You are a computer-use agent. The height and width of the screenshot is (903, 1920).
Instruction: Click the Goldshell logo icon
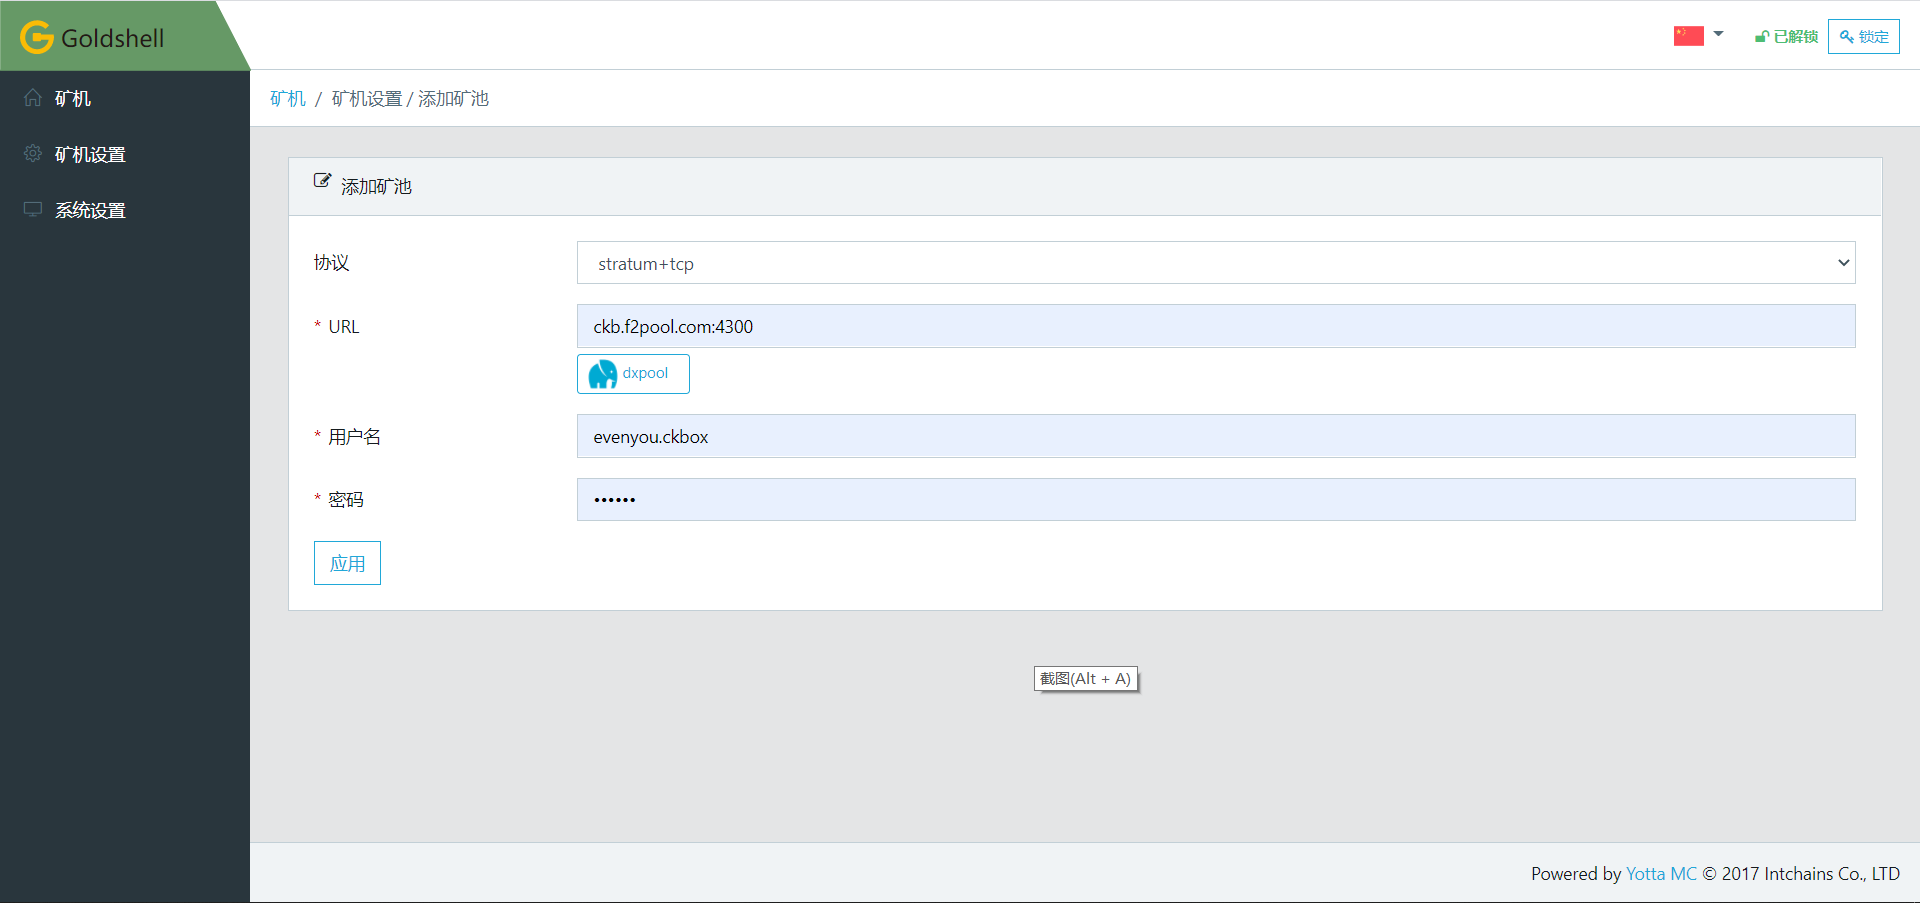pos(37,37)
